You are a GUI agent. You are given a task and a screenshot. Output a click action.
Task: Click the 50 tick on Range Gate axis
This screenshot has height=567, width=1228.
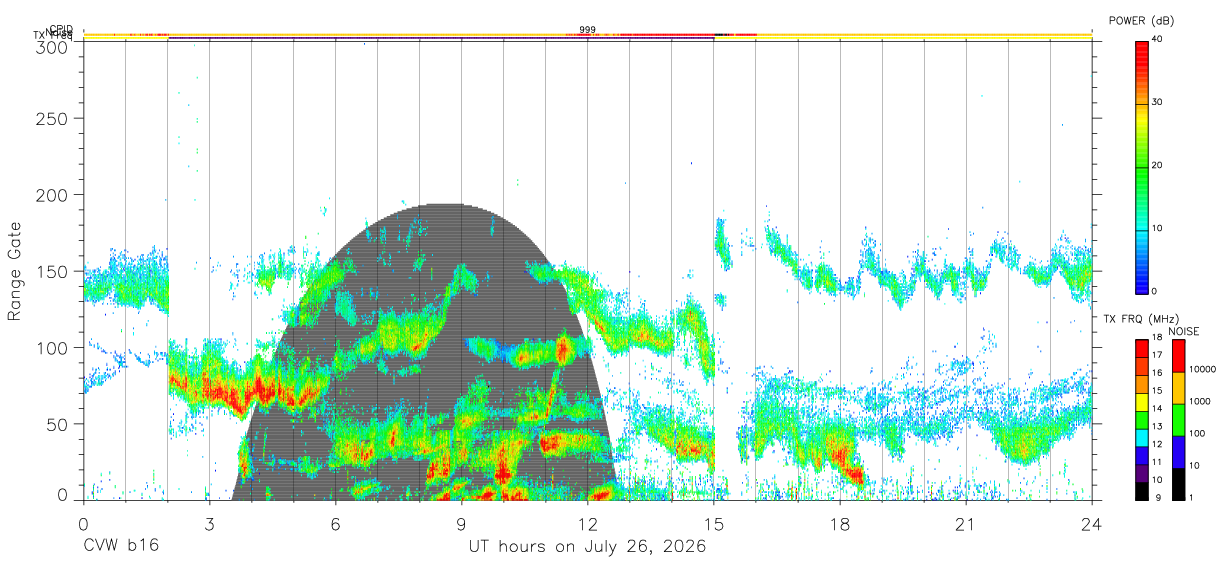point(59,423)
